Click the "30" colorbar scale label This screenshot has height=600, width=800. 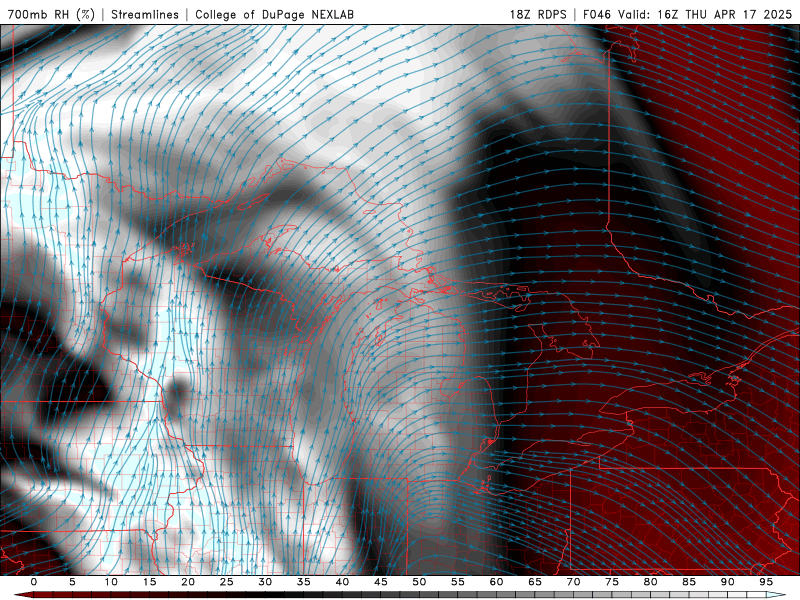pos(265,582)
